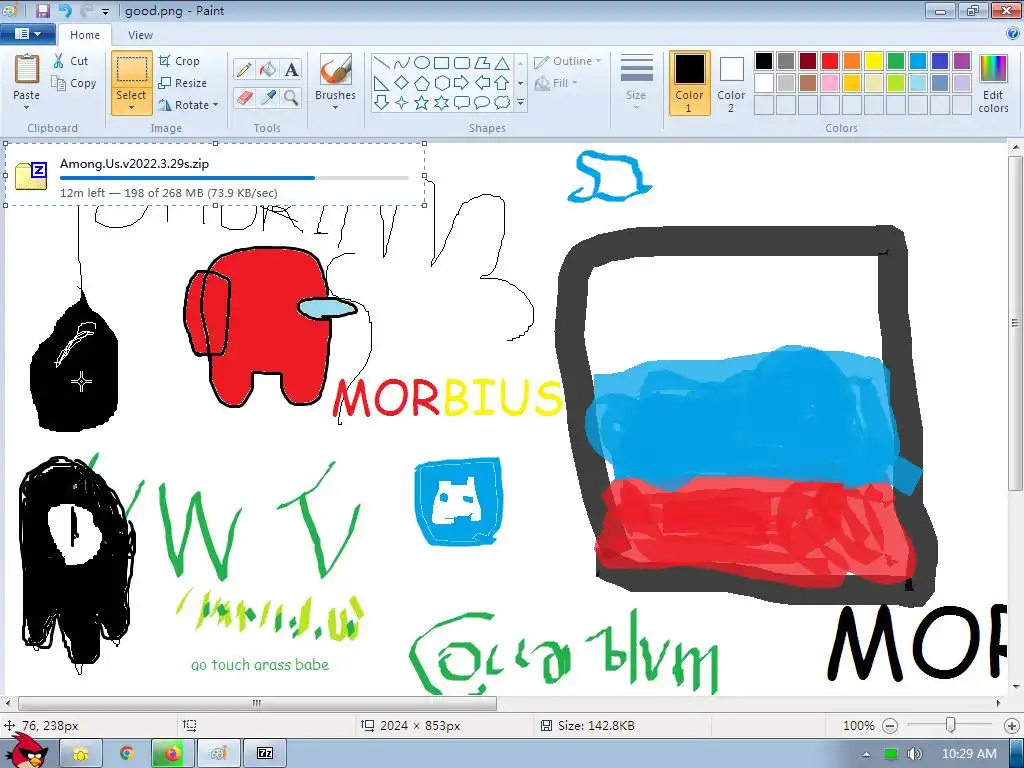Choose the Diamond shape
The image size is (1024, 768).
402,83
